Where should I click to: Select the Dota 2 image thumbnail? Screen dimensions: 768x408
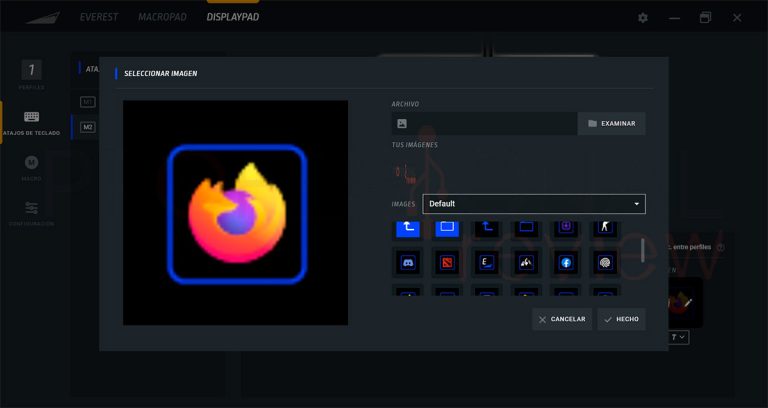pos(447,263)
